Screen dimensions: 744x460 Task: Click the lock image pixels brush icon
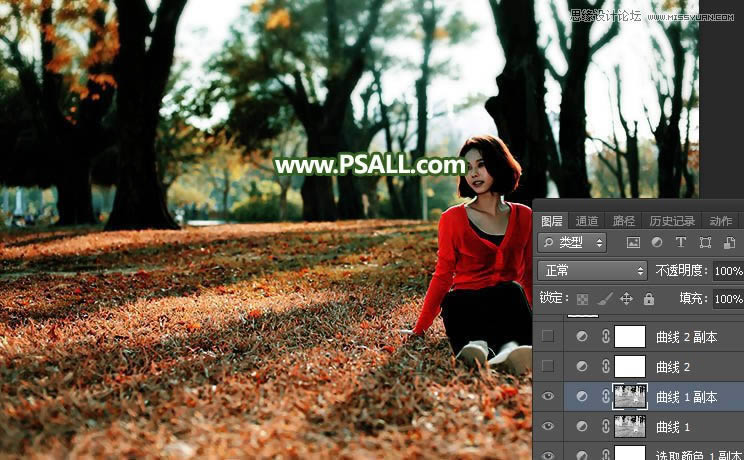pyautogui.click(x=604, y=299)
